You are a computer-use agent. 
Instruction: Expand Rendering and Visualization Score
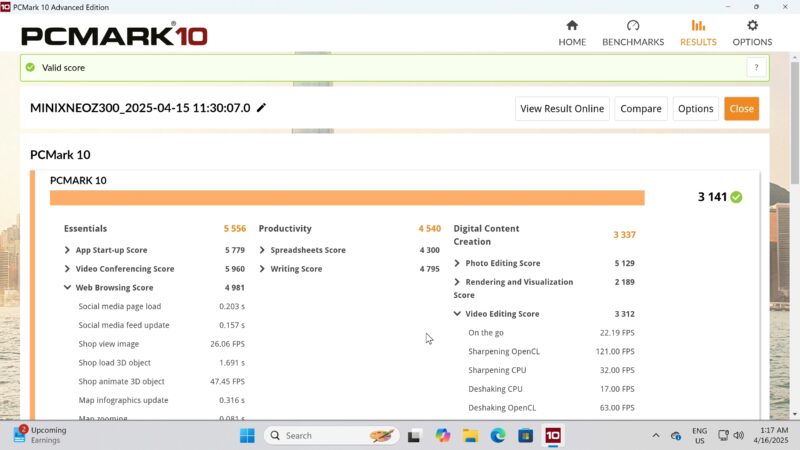[x=457, y=282]
